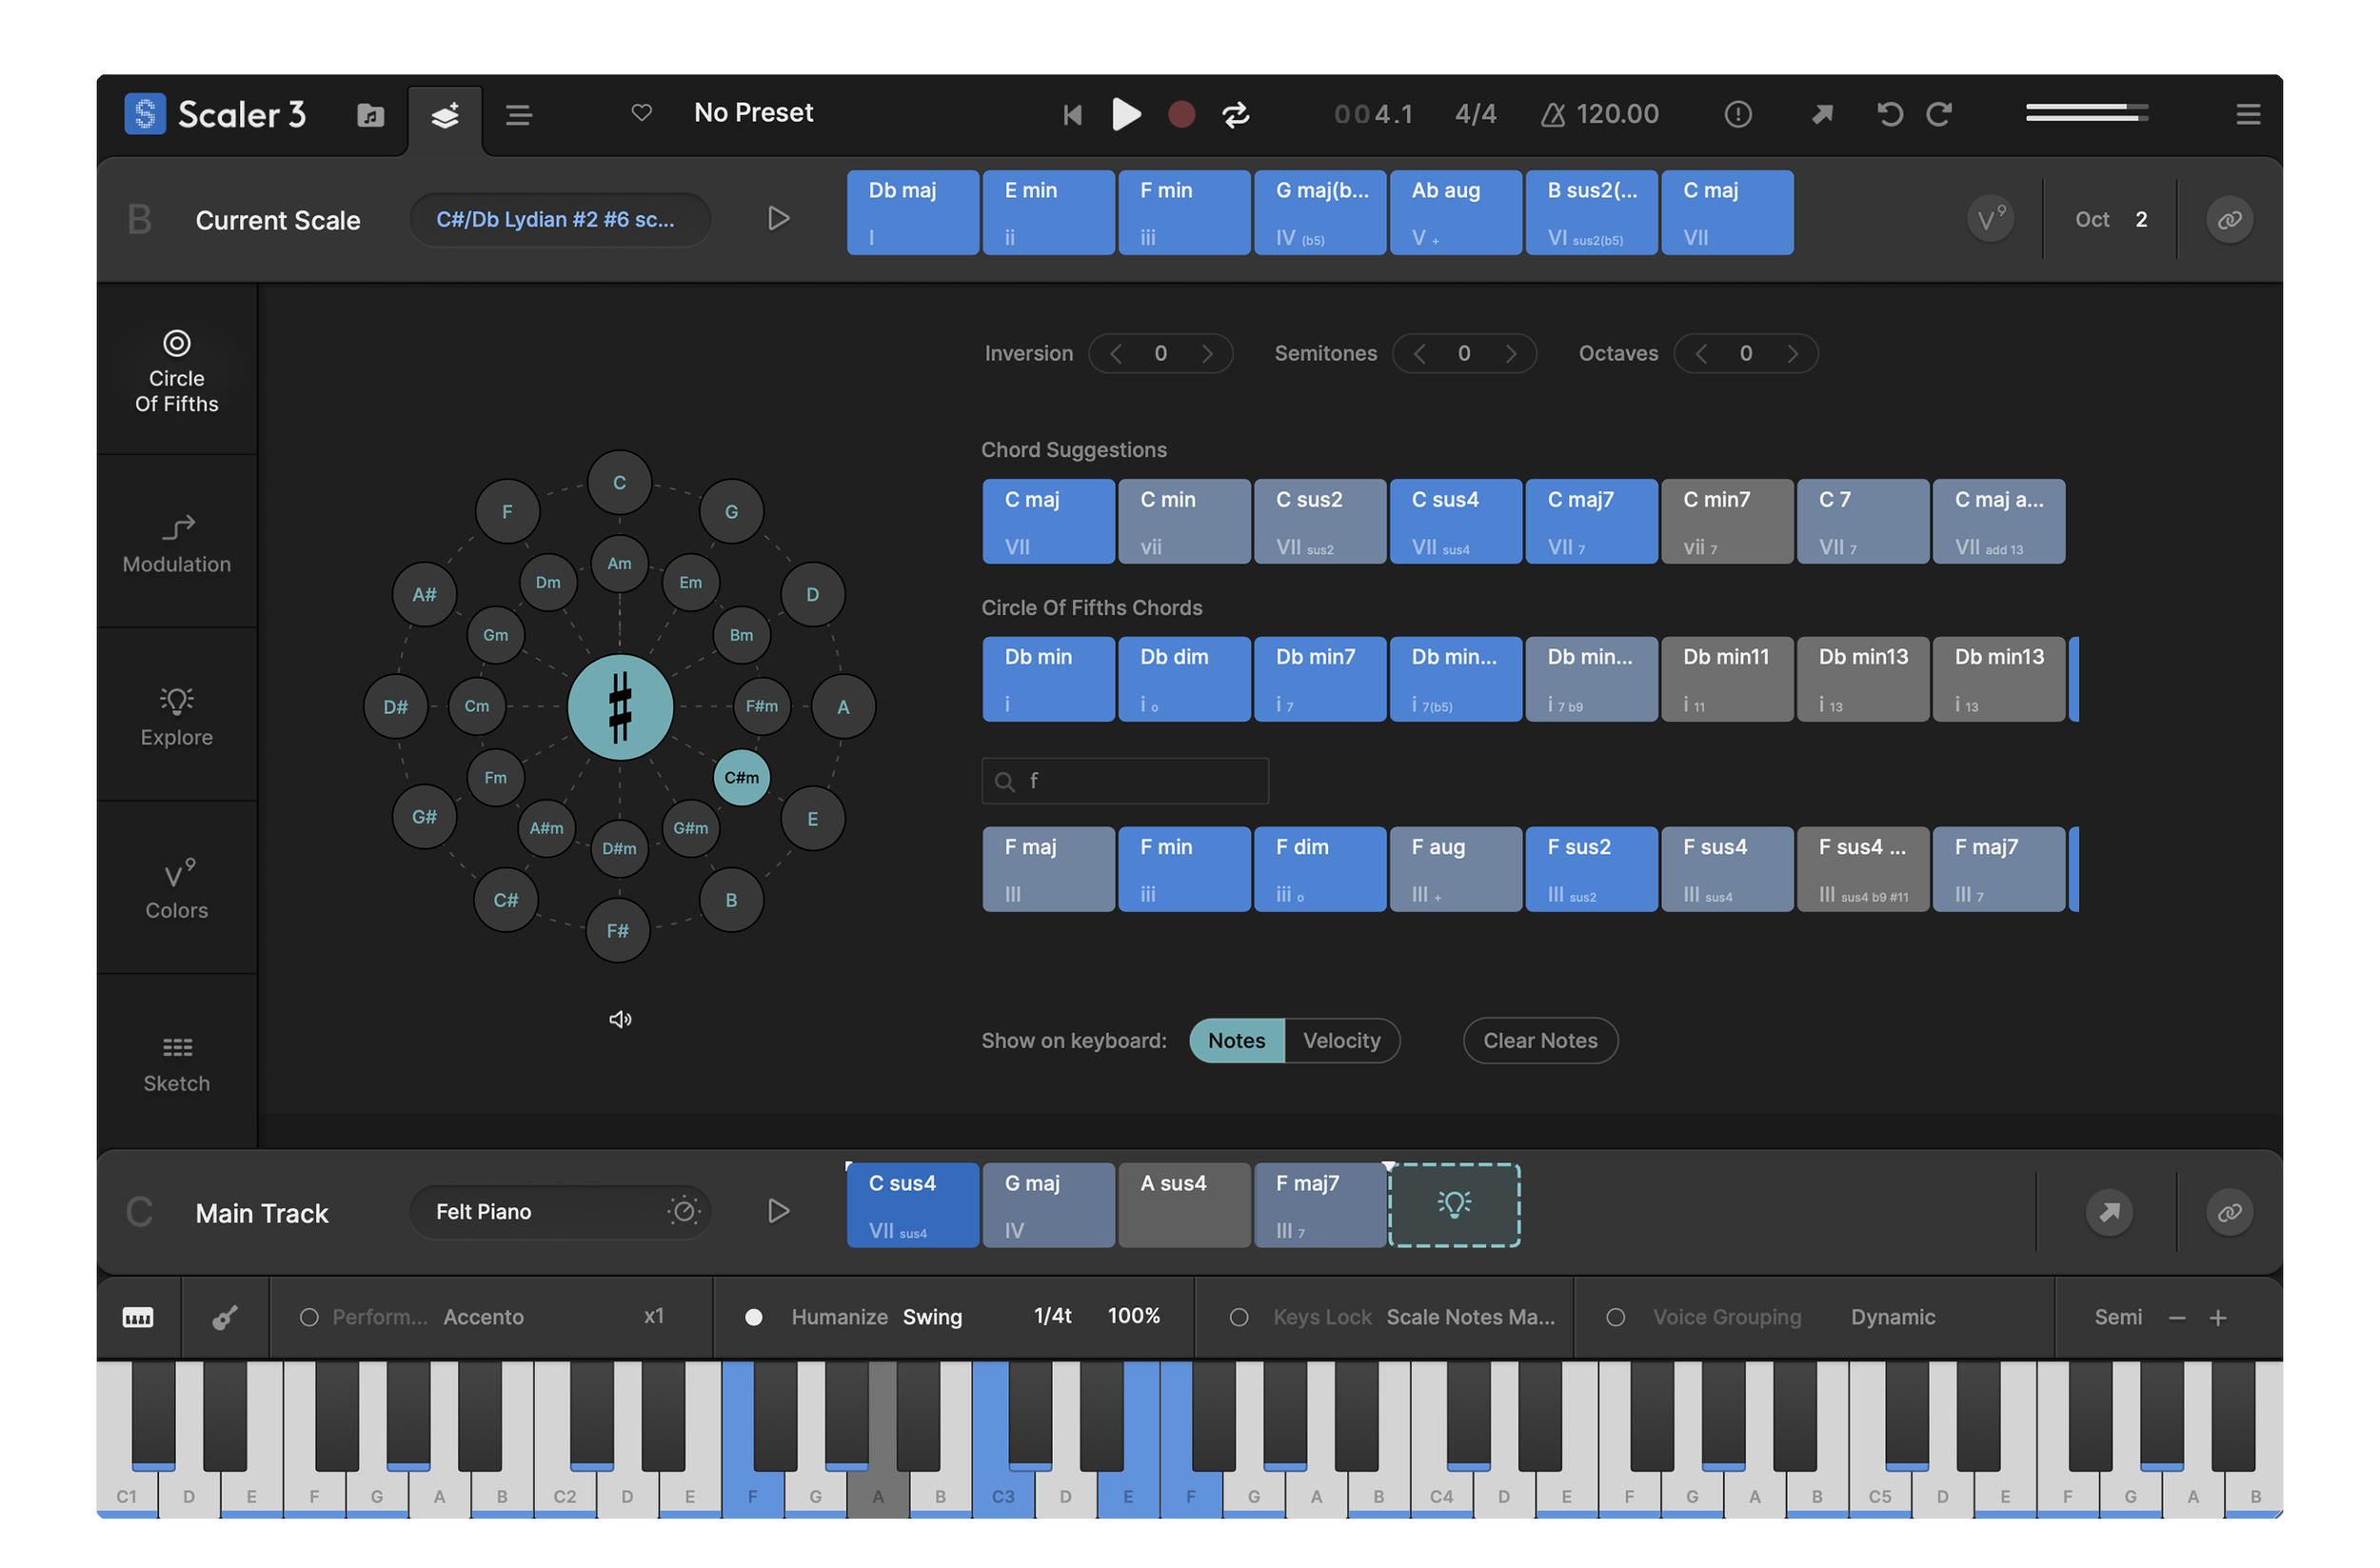The width and height of the screenshot is (2380, 1568).
Task: Click the heart favorite preset icon
Action: (x=642, y=113)
